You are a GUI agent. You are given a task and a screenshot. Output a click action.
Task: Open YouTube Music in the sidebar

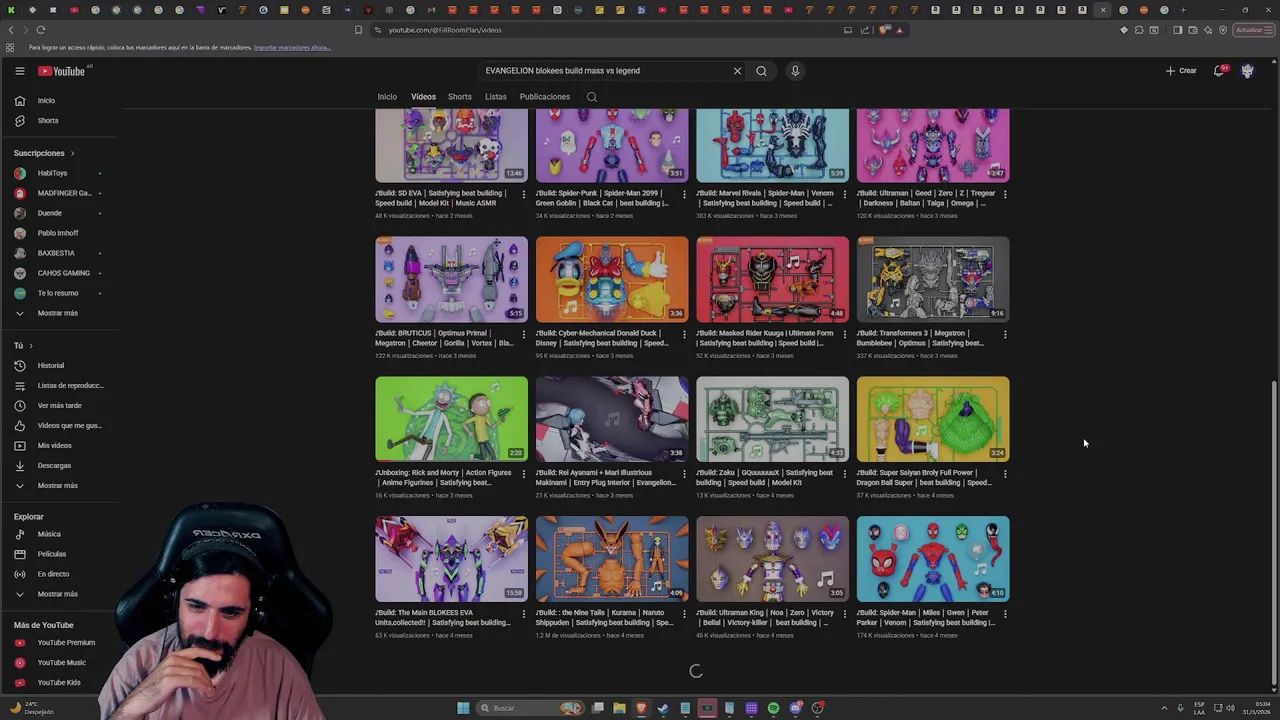pos(60,662)
